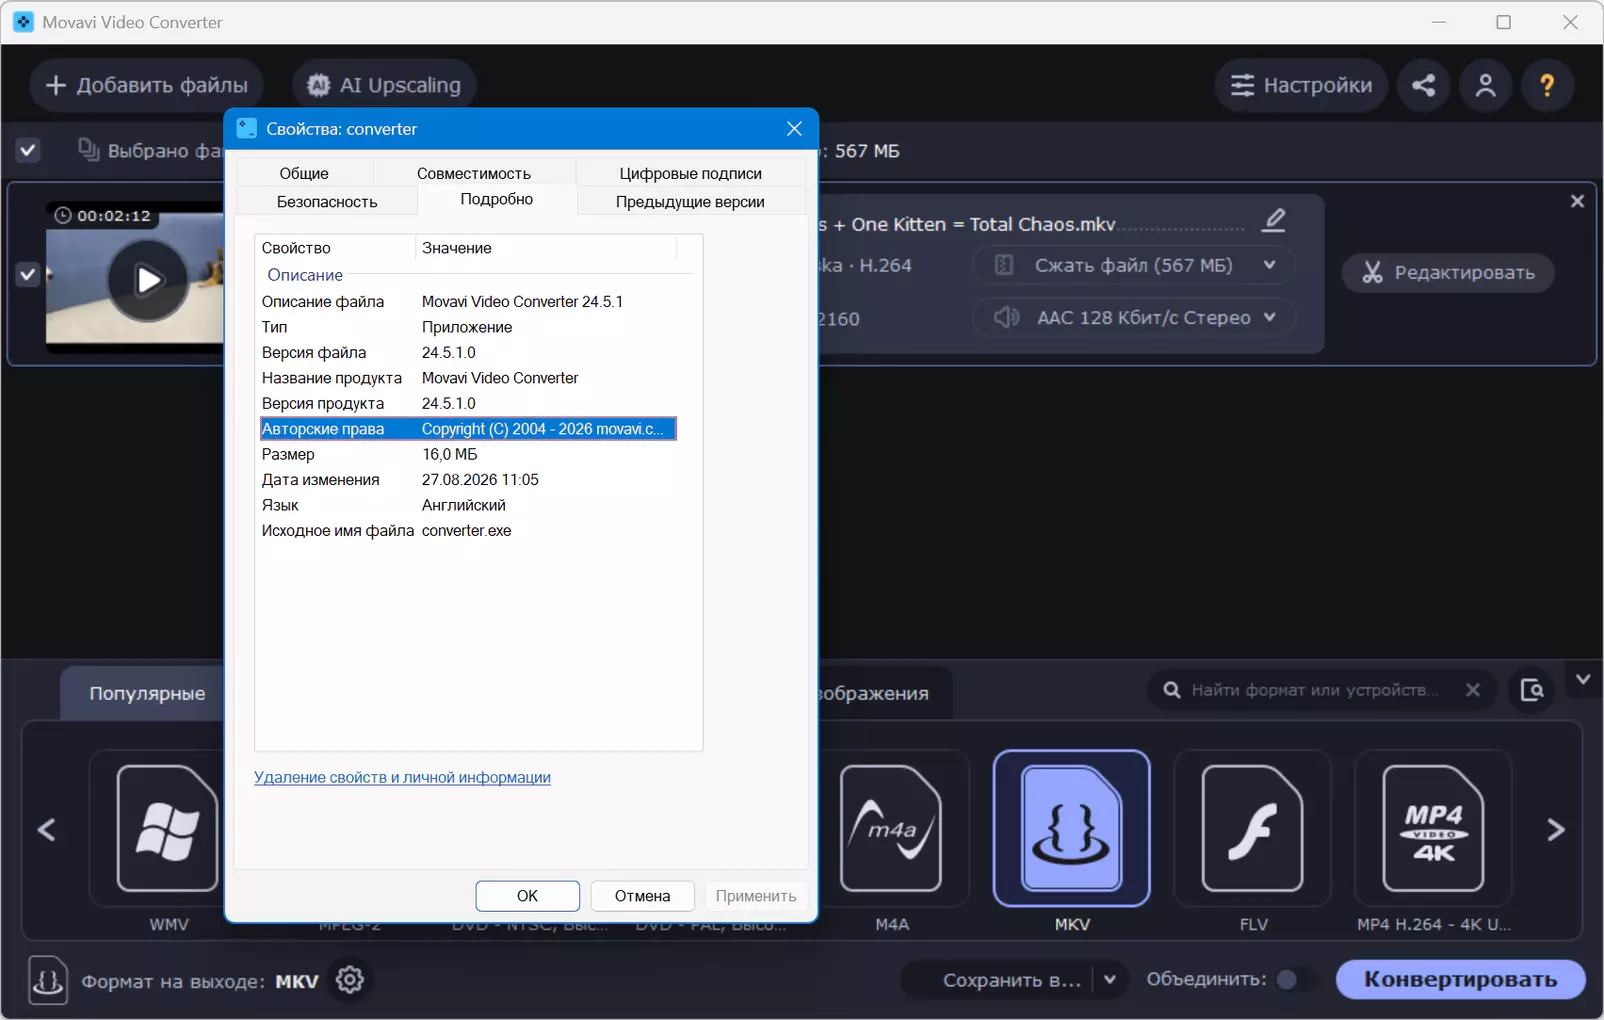The height and width of the screenshot is (1020, 1604).
Task: Click the Свойство column header
Action: pyautogui.click(x=335, y=248)
